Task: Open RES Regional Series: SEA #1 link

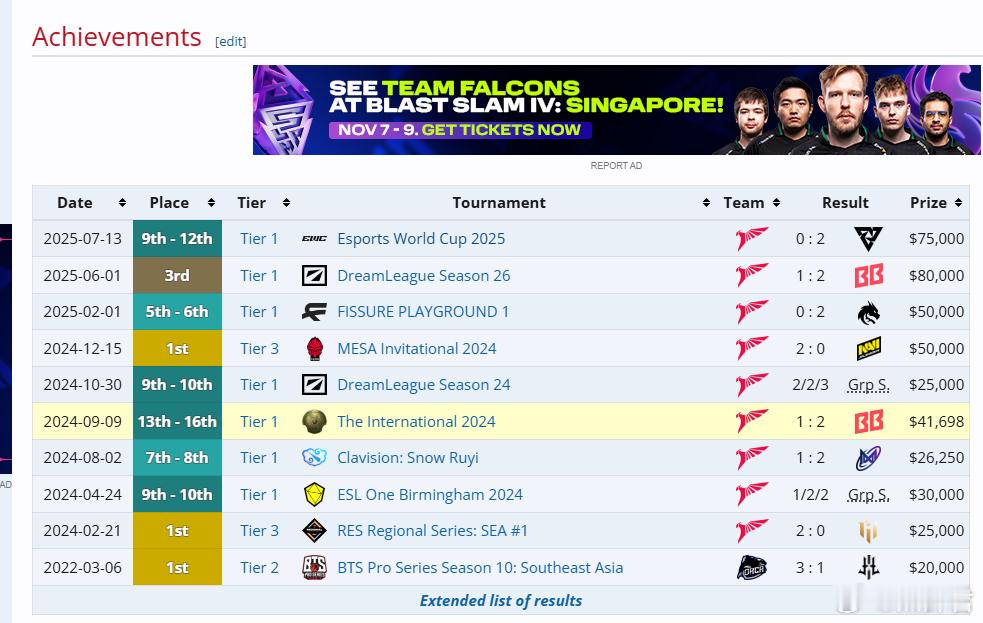Action: click(x=433, y=531)
